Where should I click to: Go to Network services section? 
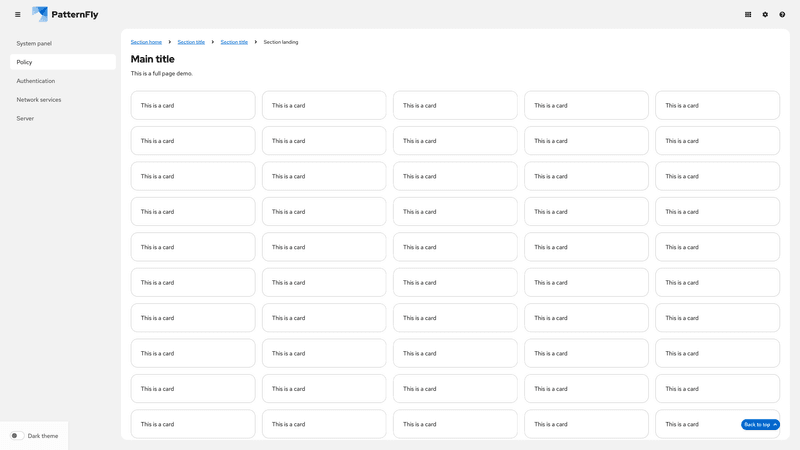tap(39, 100)
